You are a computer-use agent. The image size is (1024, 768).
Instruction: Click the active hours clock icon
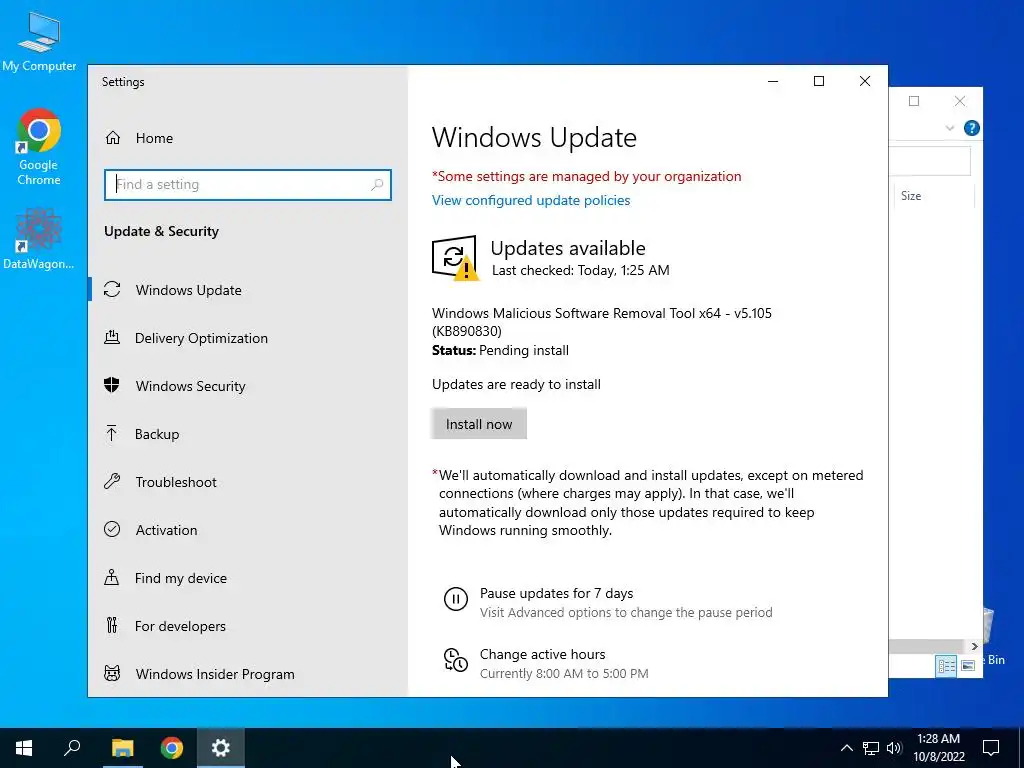tap(456, 660)
